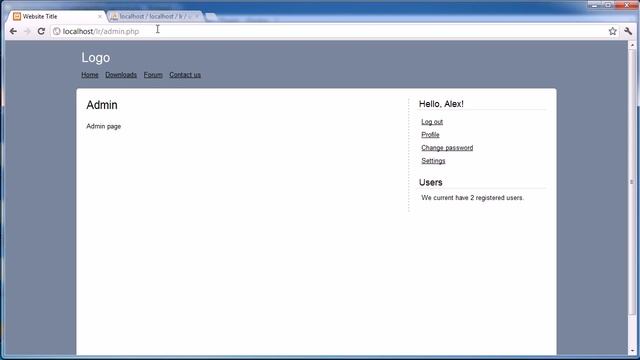Click the Logo heading text

(96, 58)
